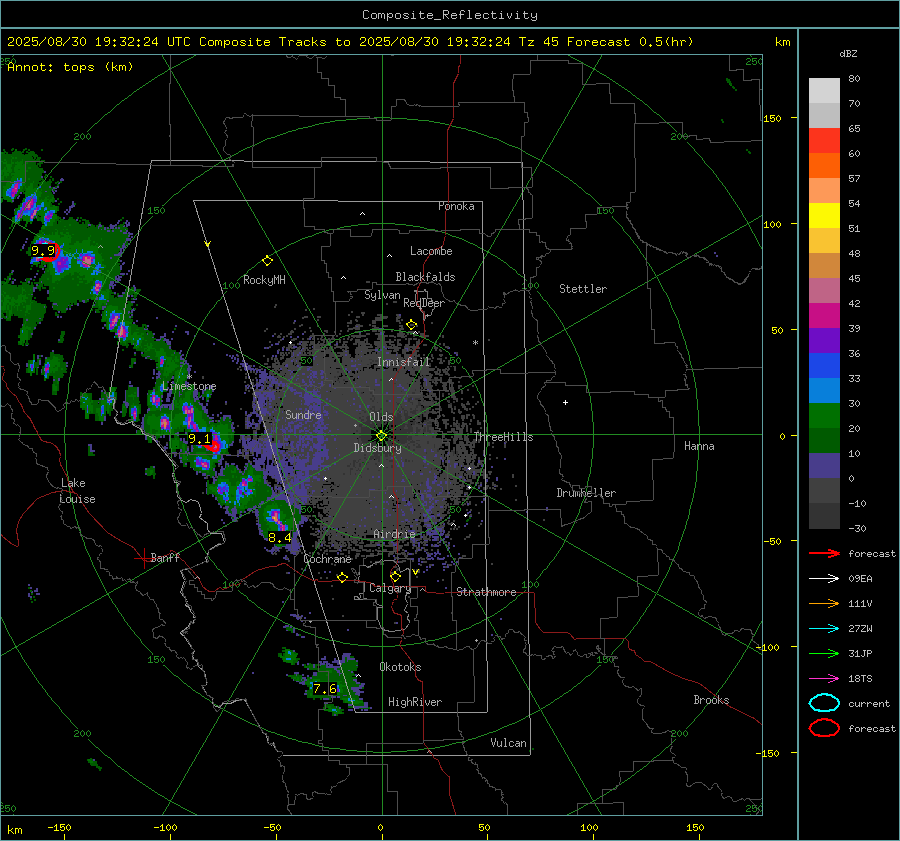Click the white plus marker west of Hanna
The width and height of the screenshot is (900, 841).
point(565,402)
